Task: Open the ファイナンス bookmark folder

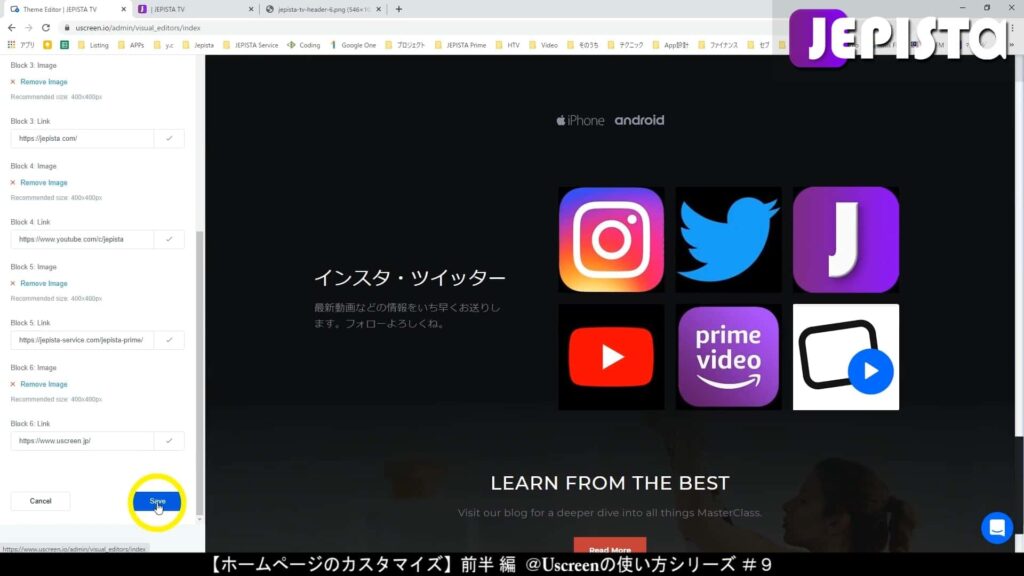Action: pyautogui.click(x=718, y=45)
